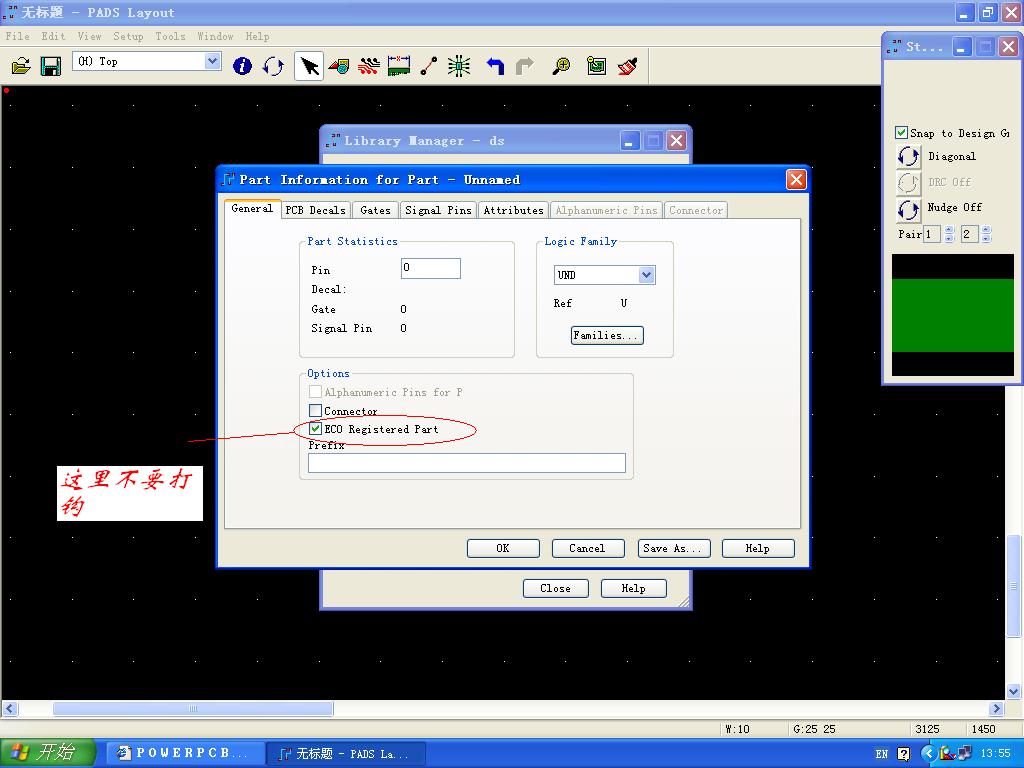
Task: Open the Window menu
Action: click(216, 36)
